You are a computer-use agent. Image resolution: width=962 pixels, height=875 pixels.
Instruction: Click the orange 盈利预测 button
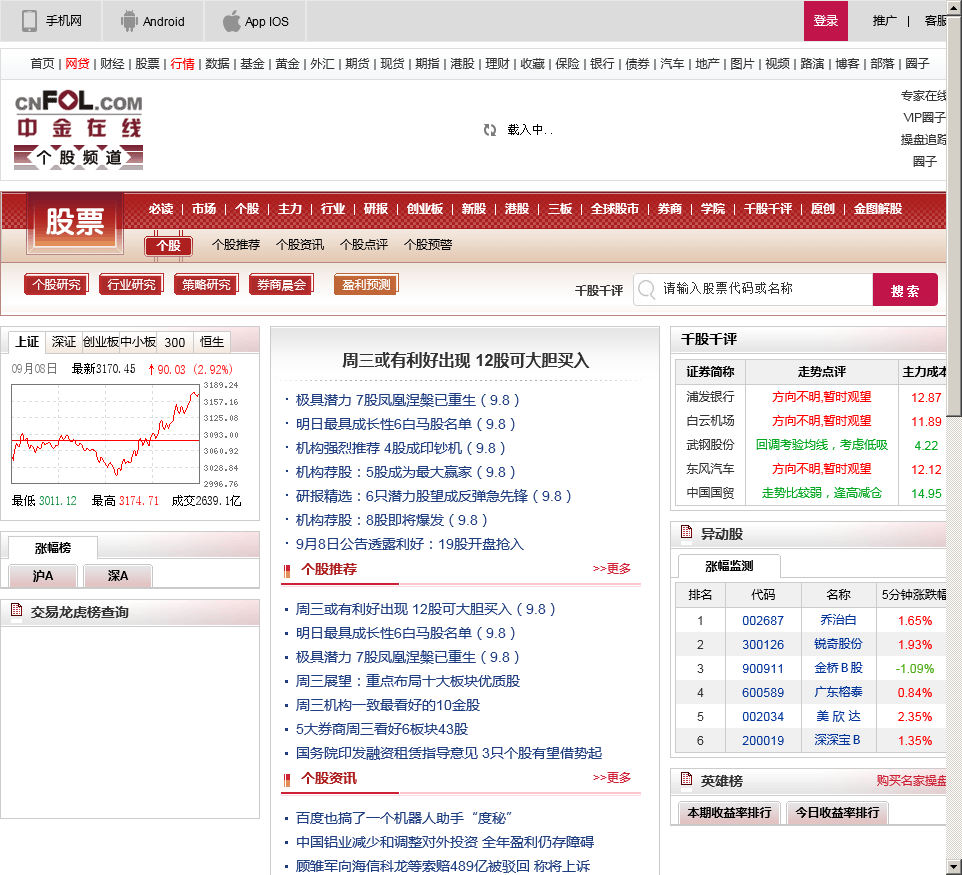click(366, 284)
